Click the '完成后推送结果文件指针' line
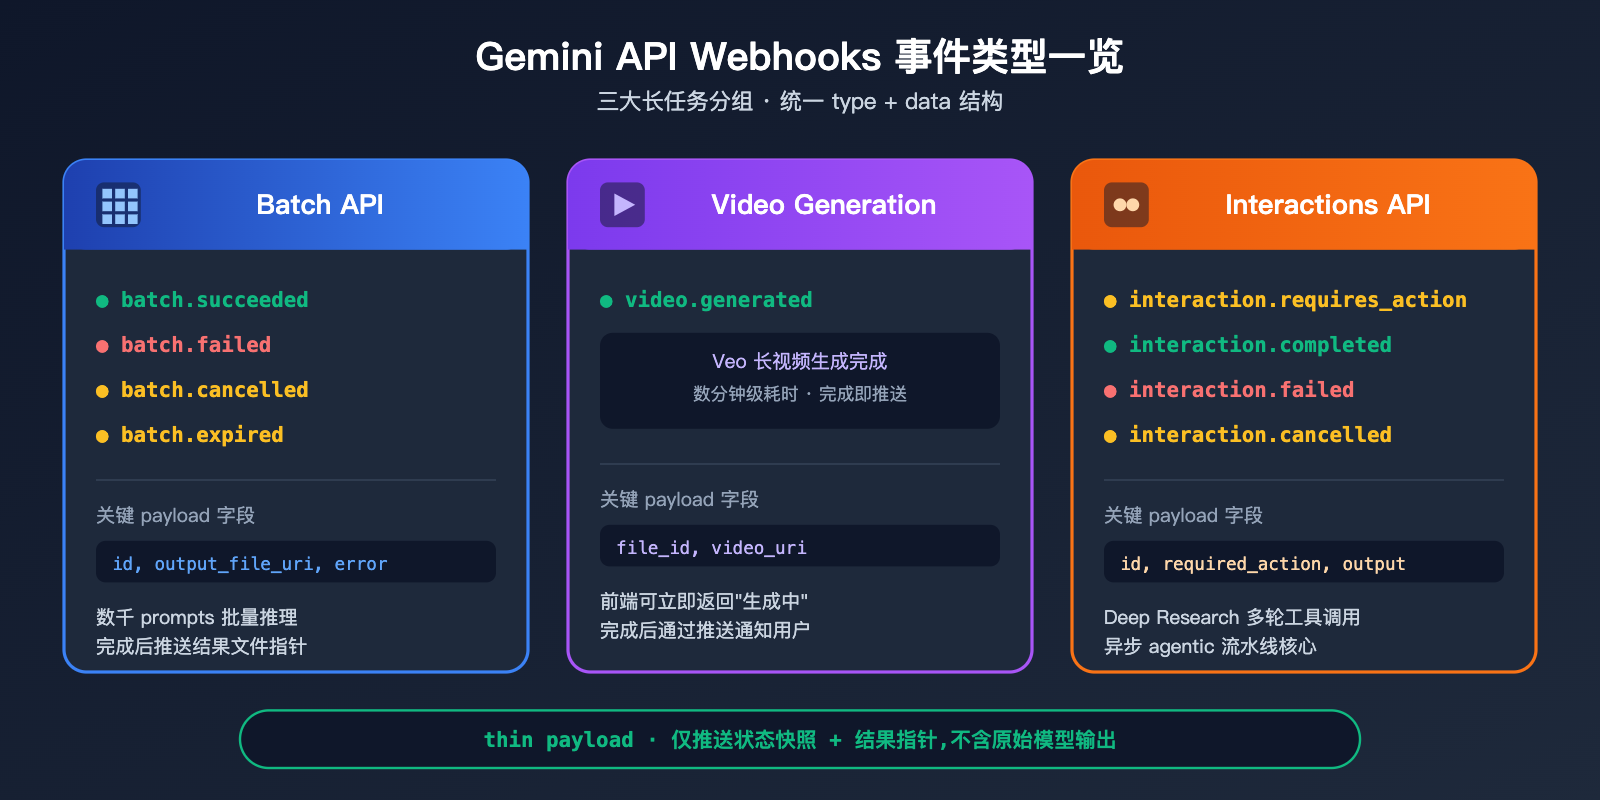The image size is (1600, 800). coord(201,646)
